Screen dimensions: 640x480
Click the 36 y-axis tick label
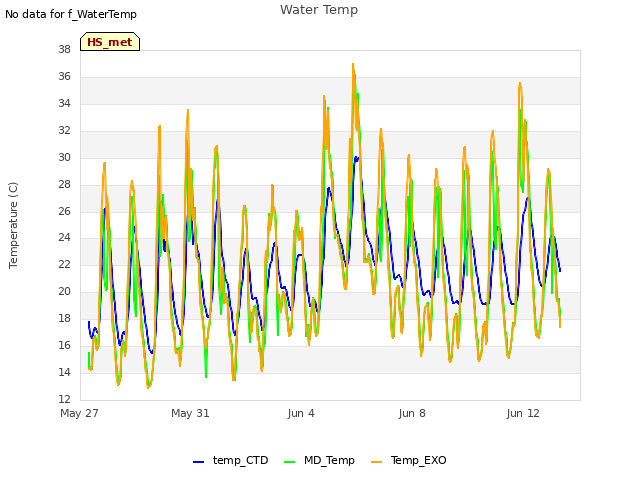point(64,76)
